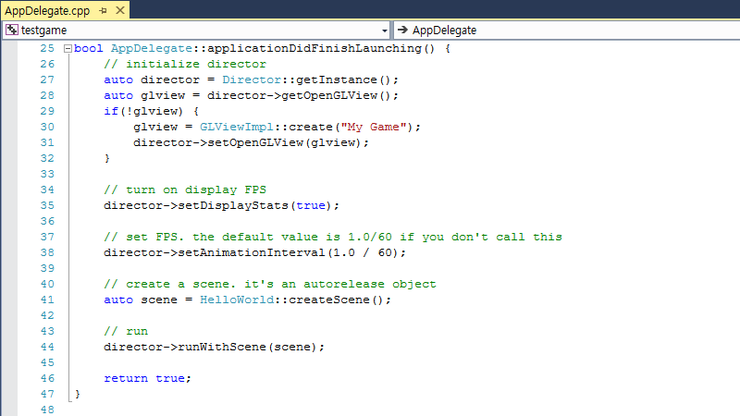This screenshot has width=740, height=416.
Task: Open the testgame project dropdown arrow
Action: (x=385, y=30)
